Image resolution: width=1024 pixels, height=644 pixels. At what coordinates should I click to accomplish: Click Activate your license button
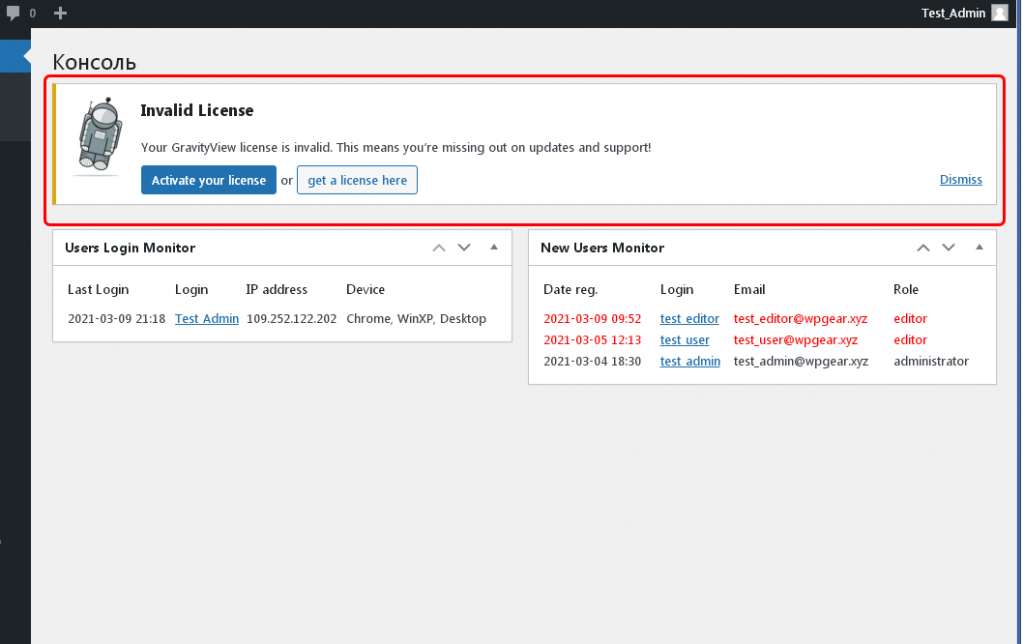208,180
